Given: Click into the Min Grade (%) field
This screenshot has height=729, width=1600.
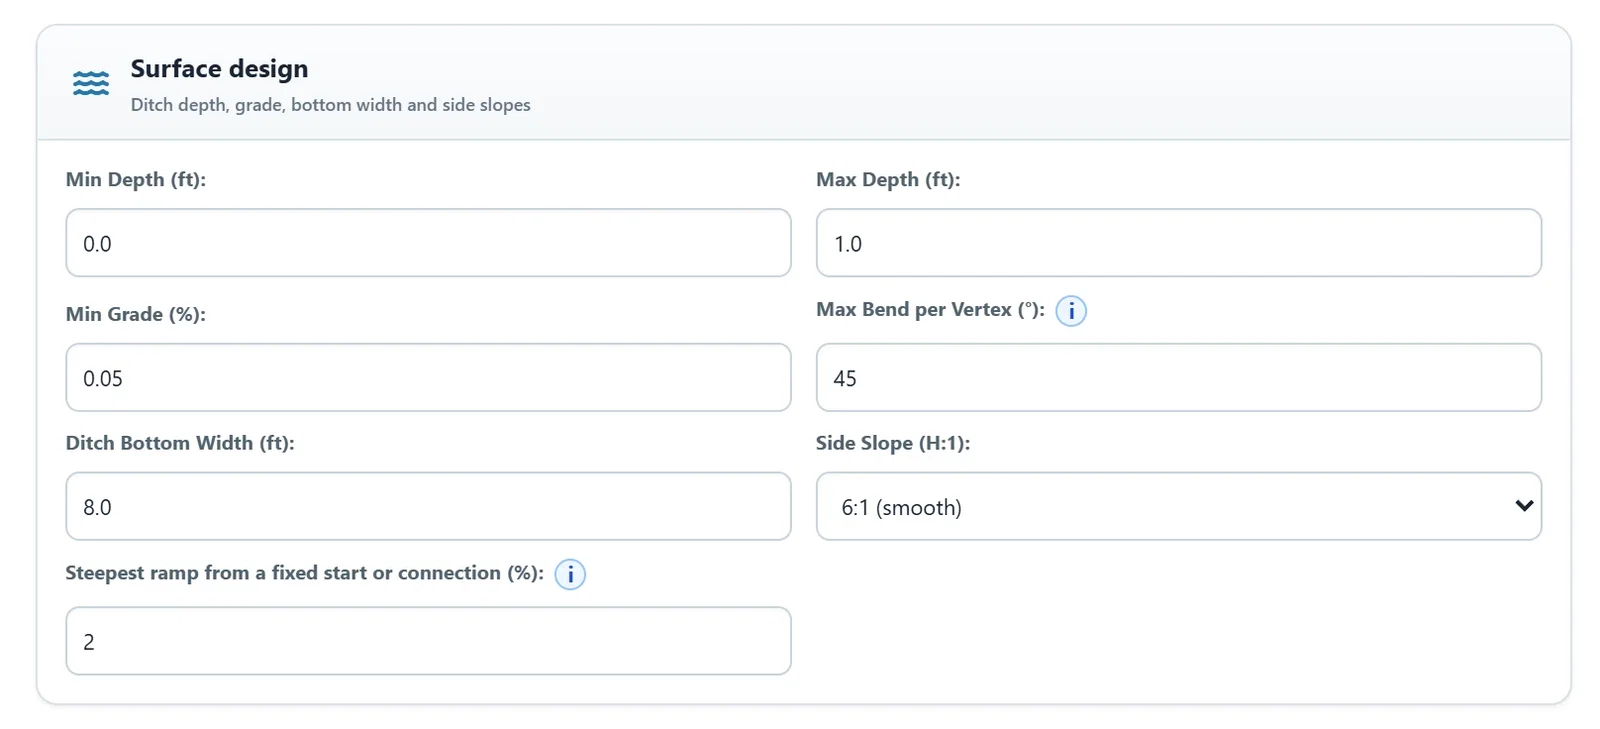Looking at the screenshot, I should [428, 377].
